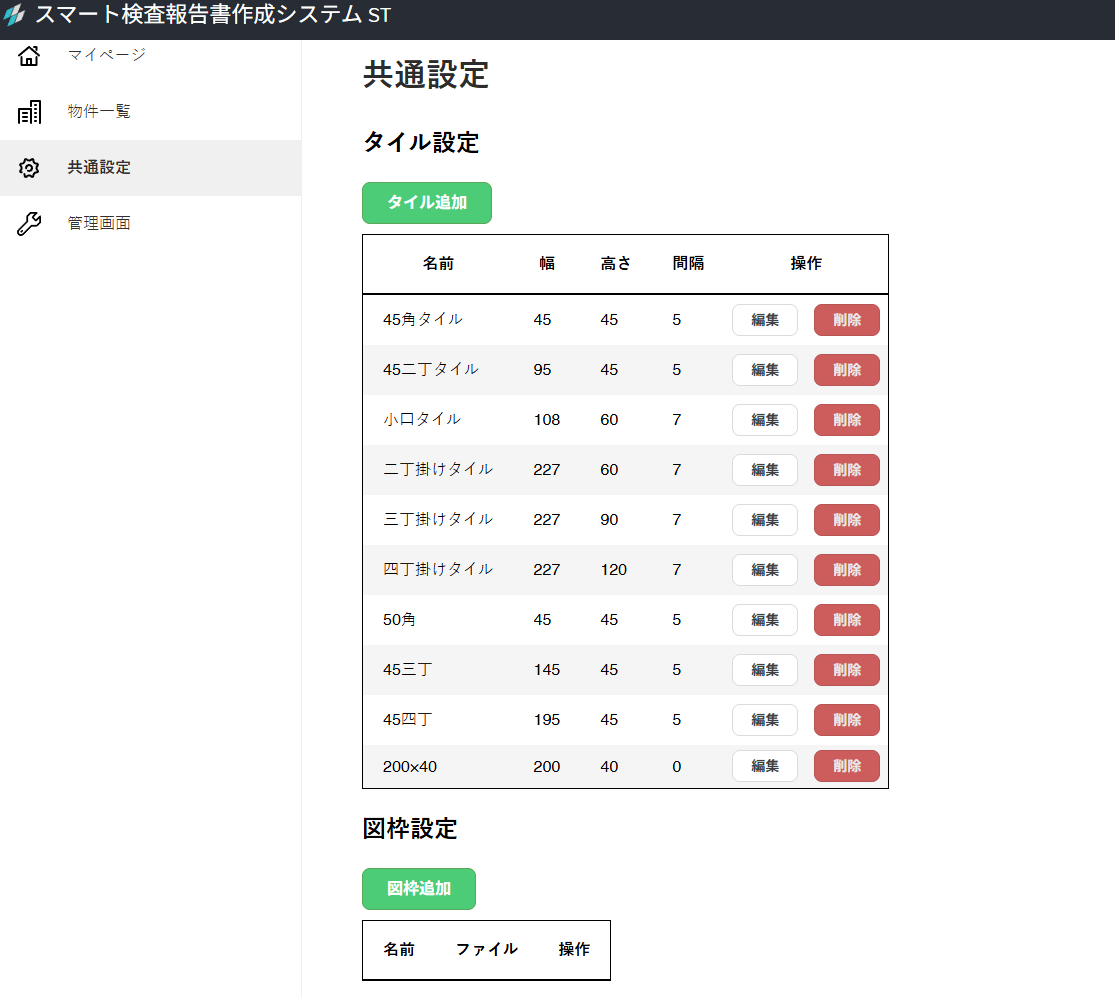Edit the 45角タイル row
The width and height of the screenshot is (1115, 998).
click(764, 320)
